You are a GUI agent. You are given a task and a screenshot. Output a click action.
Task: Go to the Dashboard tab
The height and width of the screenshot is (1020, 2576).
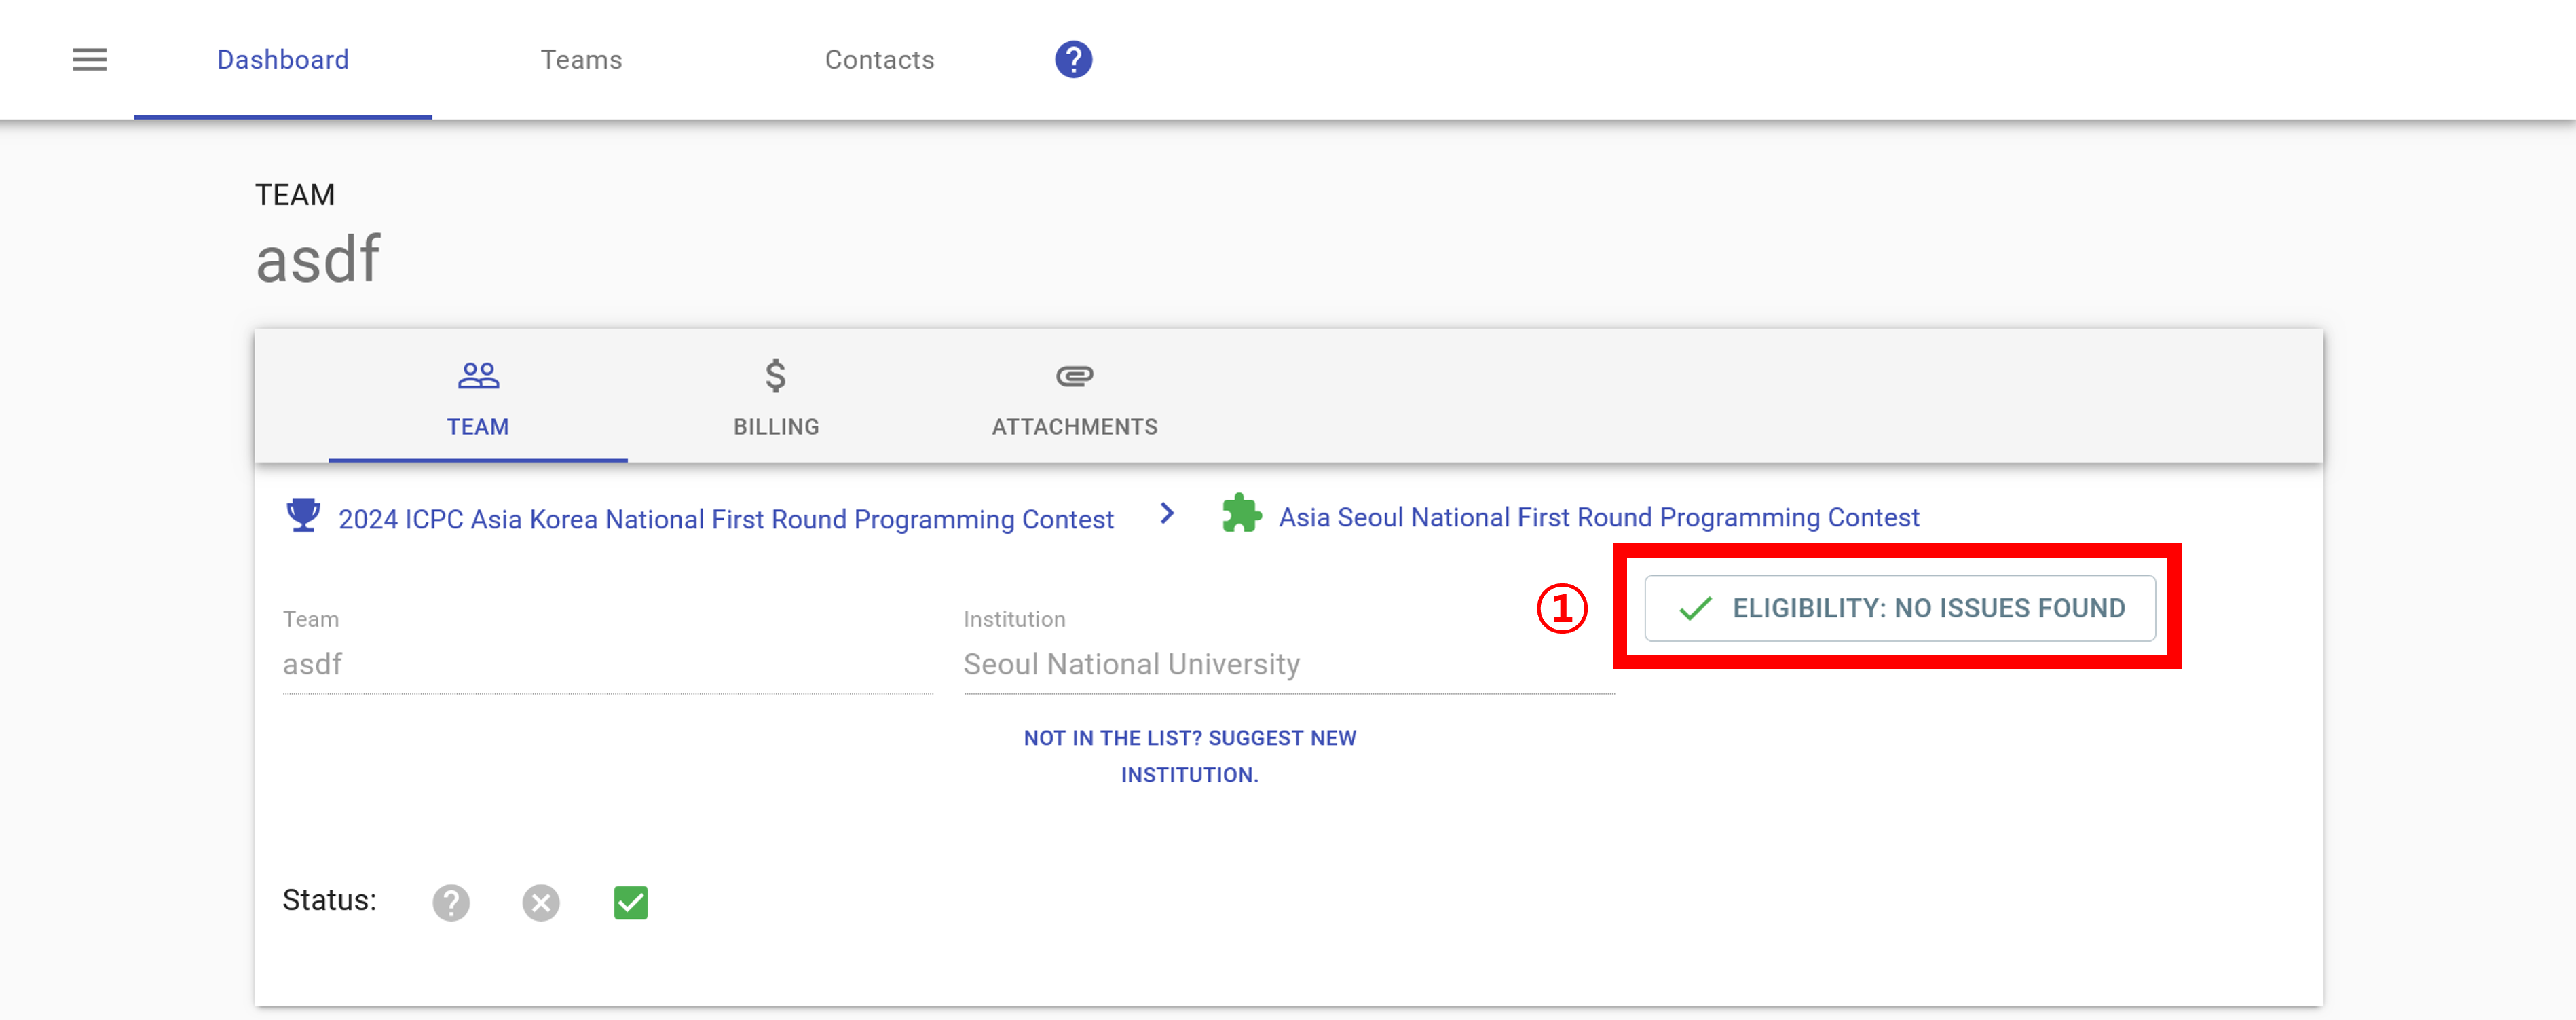click(283, 60)
